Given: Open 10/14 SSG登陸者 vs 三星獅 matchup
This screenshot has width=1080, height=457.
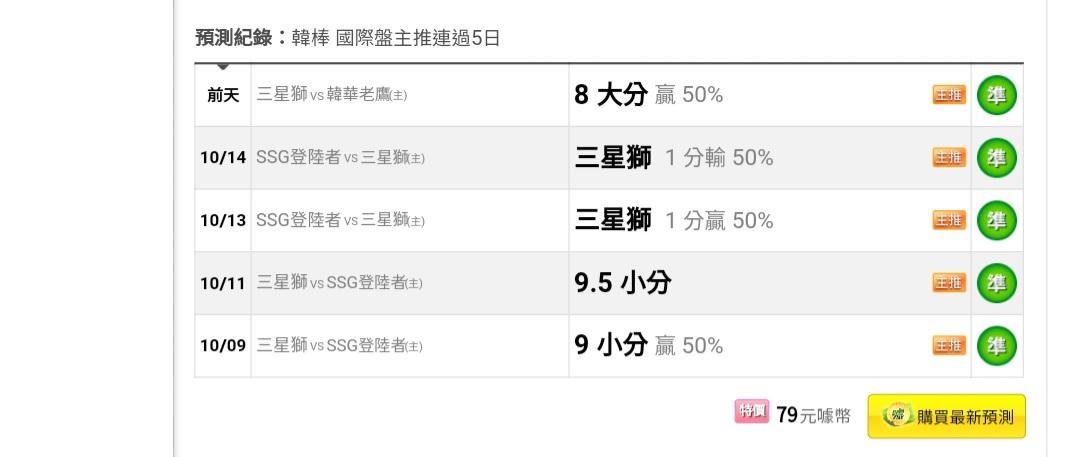Looking at the screenshot, I should (x=340, y=158).
